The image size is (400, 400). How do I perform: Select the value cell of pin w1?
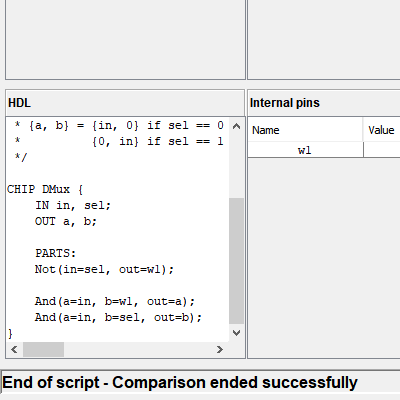tap(382, 150)
